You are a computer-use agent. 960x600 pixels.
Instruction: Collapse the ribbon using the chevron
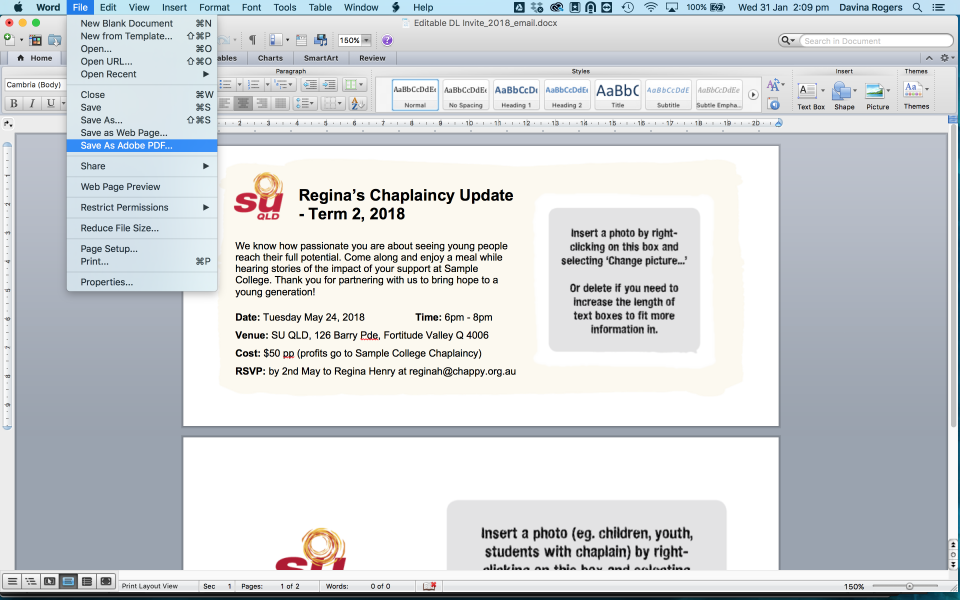pos(929,58)
